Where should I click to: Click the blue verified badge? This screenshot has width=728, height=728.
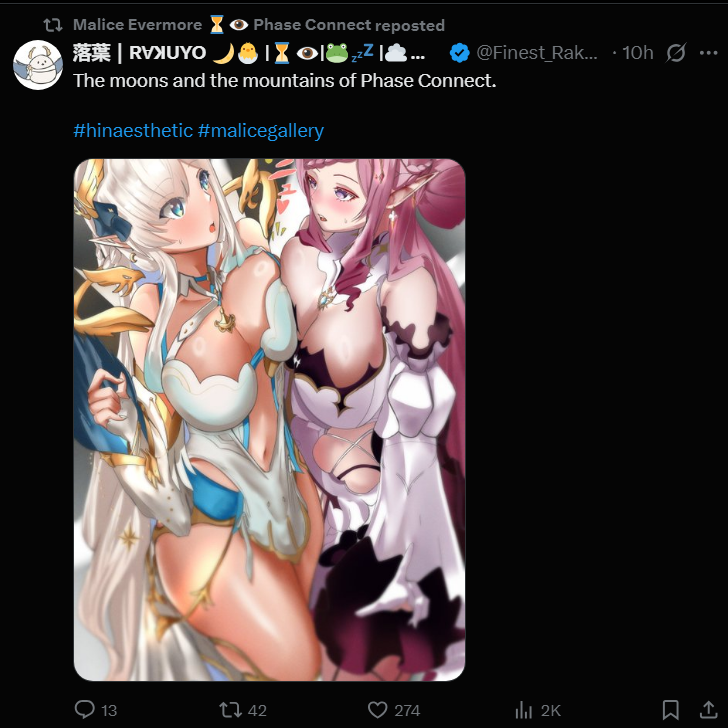[460, 52]
